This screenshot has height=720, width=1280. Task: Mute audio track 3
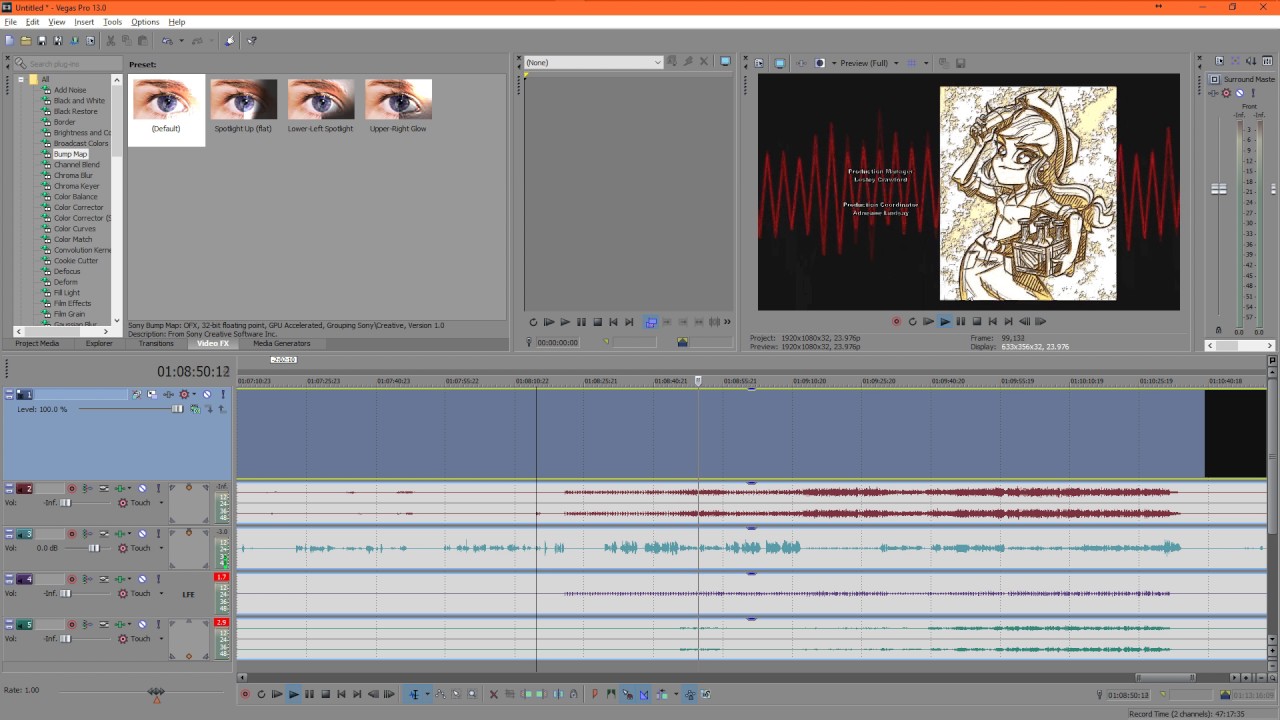tap(142, 533)
